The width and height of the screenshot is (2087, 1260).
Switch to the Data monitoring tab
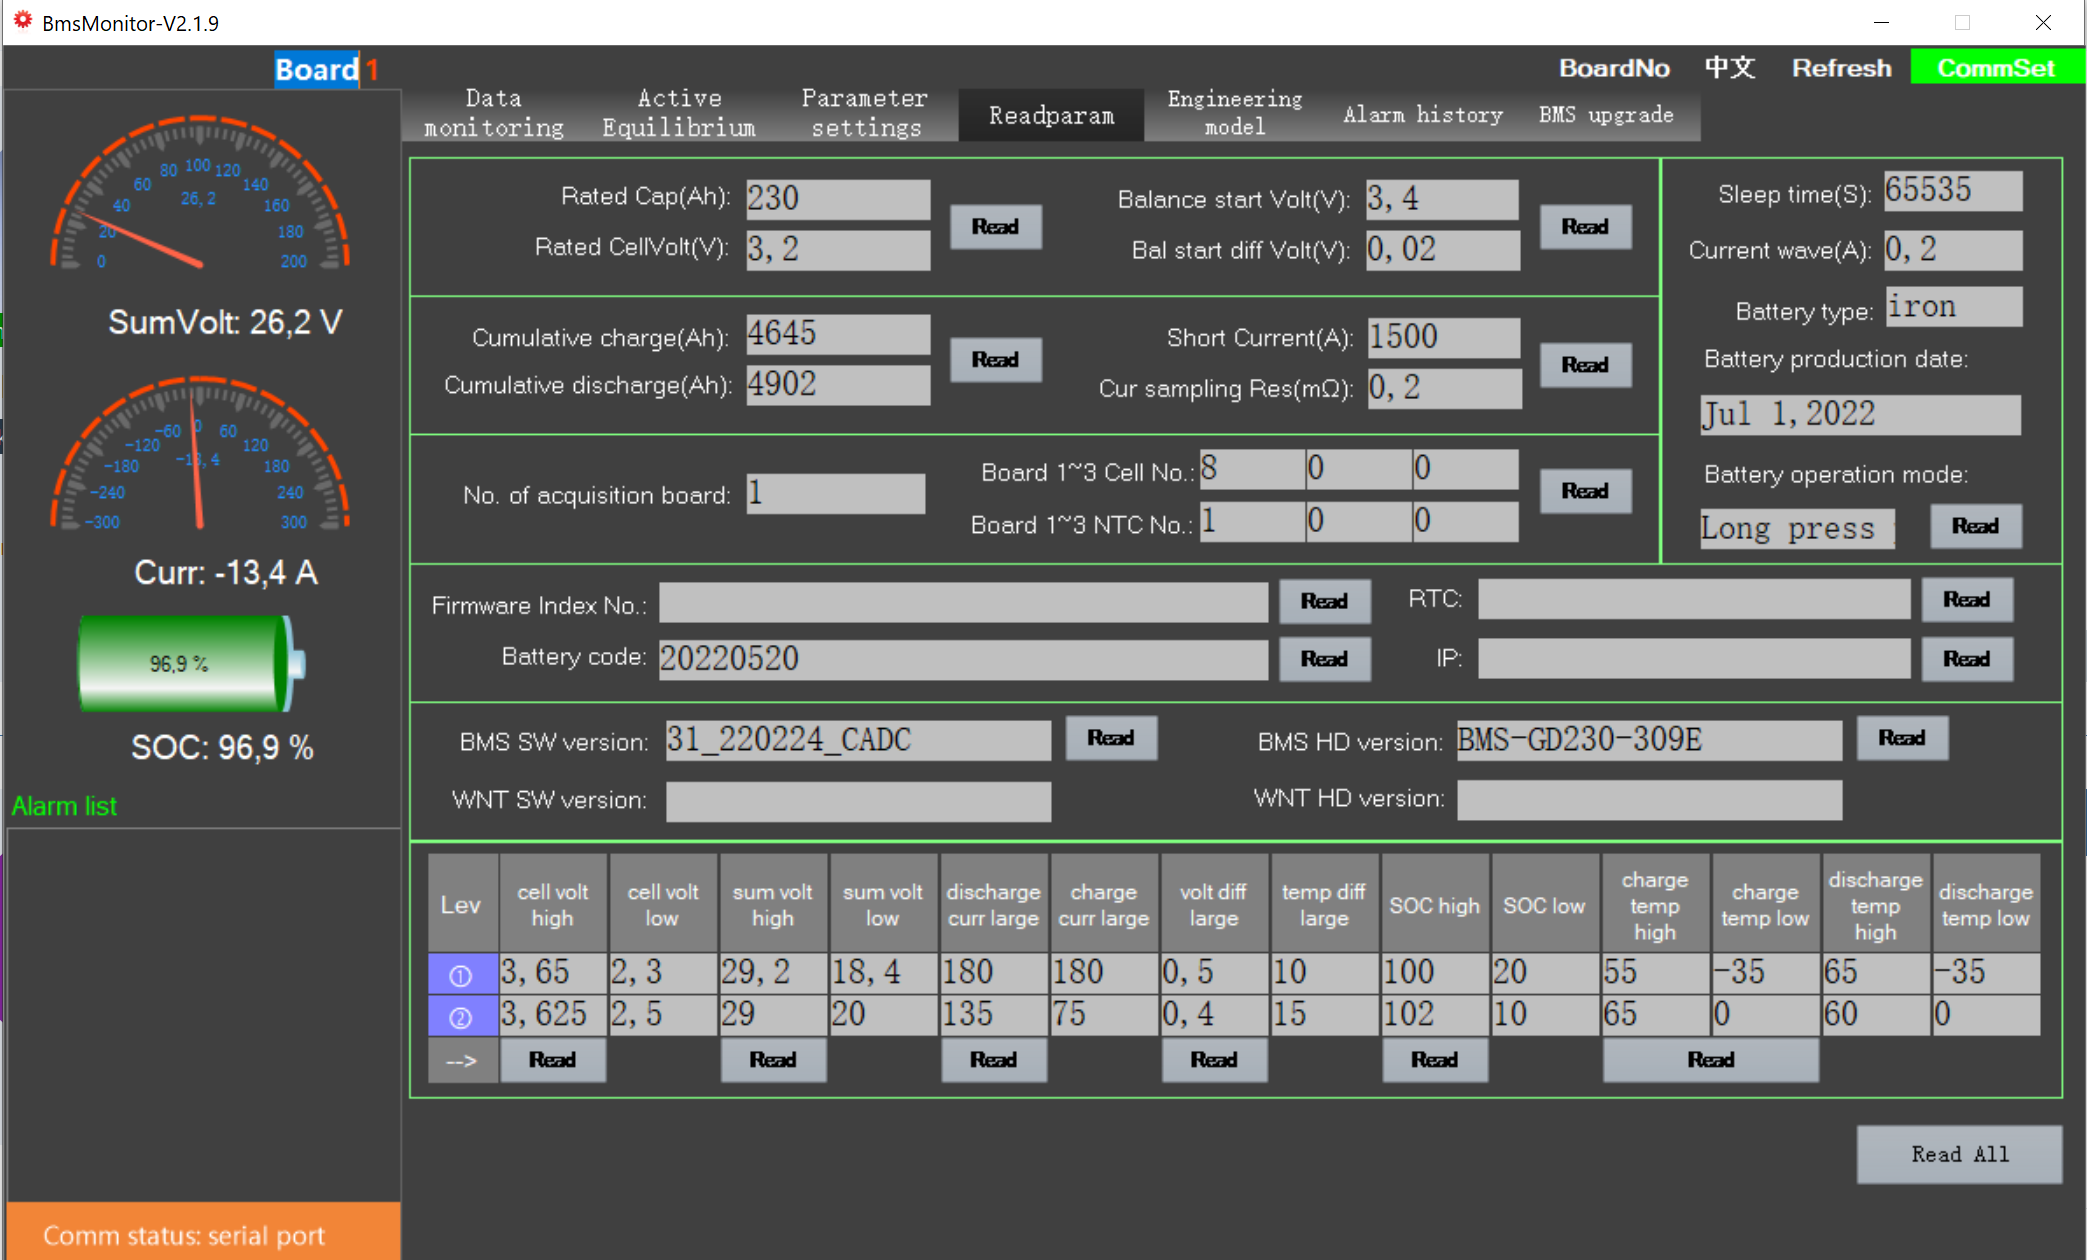click(493, 113)
